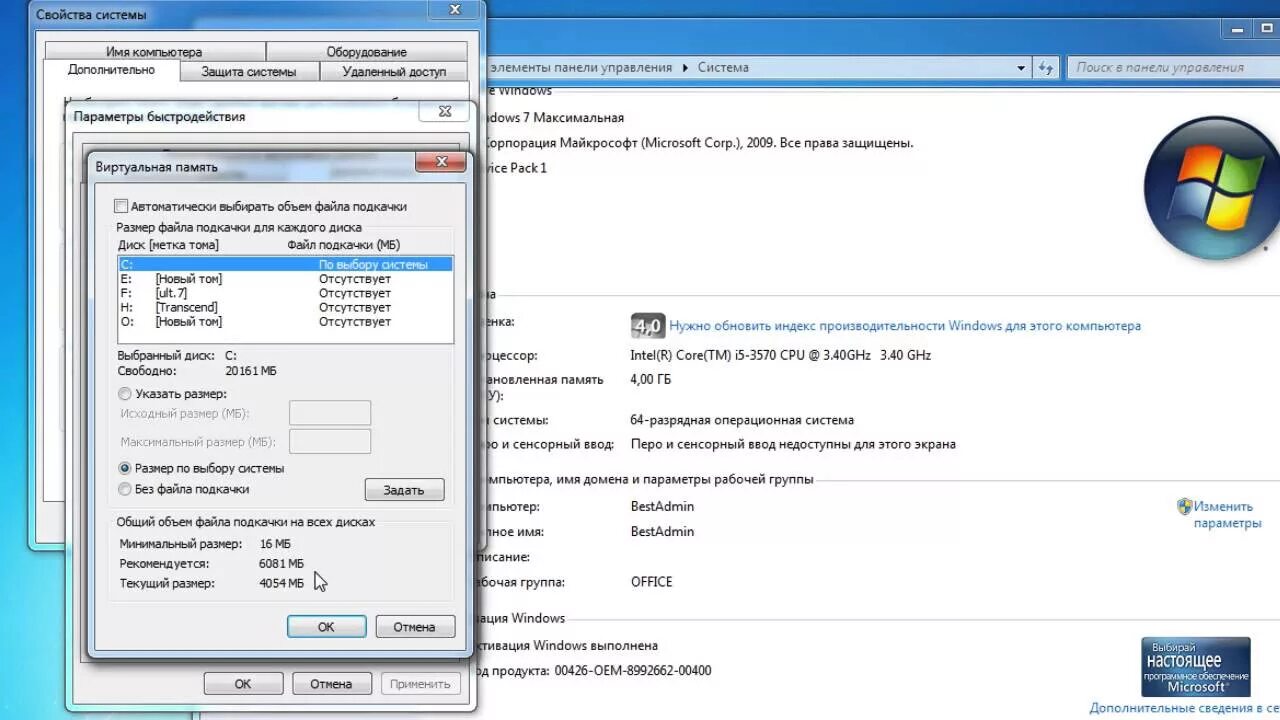Viewport: 1280px width, 720px height.
Task: Click the disabled 'Применить' button
Action: [x=421, y=684]
